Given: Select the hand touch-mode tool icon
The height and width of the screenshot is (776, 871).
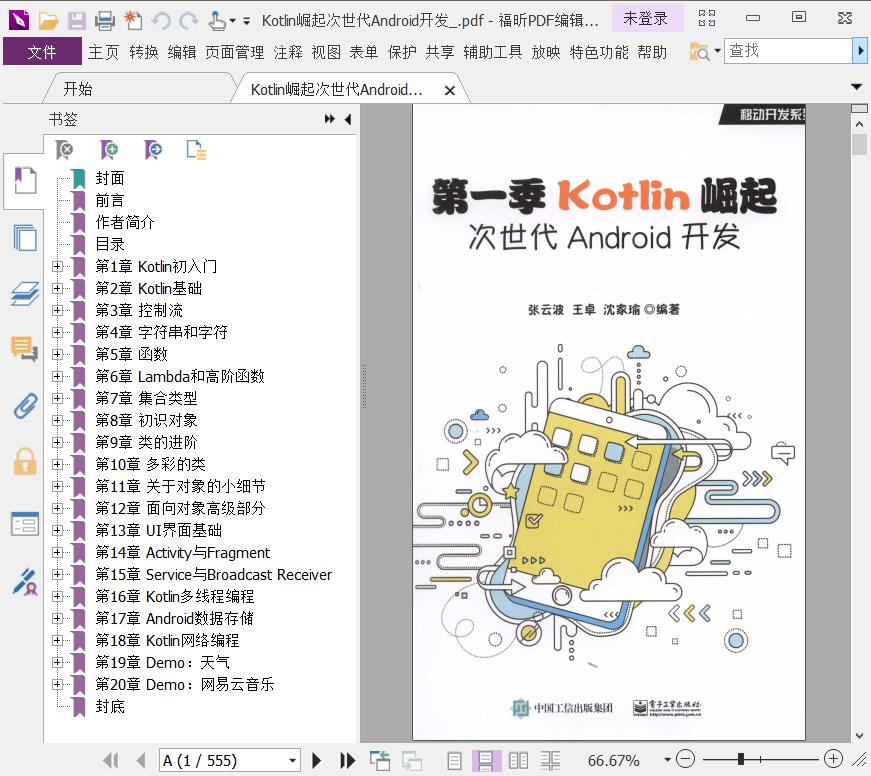Looking at the screenshot, I should click(x=217, y=21).
